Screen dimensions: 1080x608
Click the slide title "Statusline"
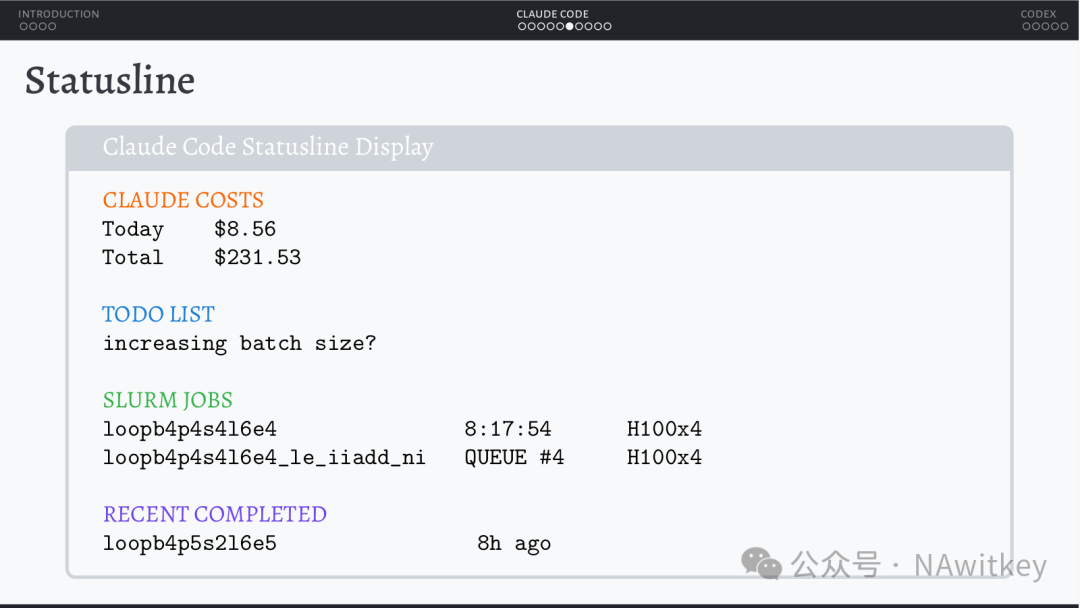pyautogui.click(x=110, y=80)
